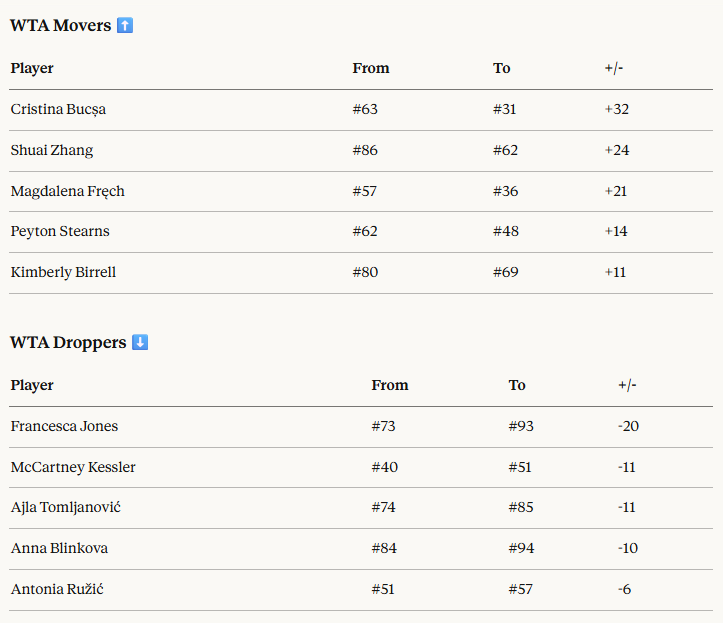The width and height of the screenshot is (723, 623).
Task: Select player name Shuai Zhang
Action: coord(52,150)
